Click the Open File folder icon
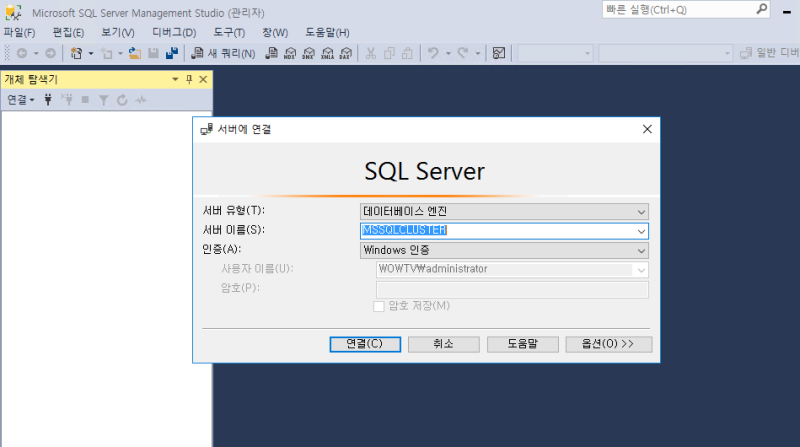Screen dimensions: 800x447 click(x=135, y=53)
